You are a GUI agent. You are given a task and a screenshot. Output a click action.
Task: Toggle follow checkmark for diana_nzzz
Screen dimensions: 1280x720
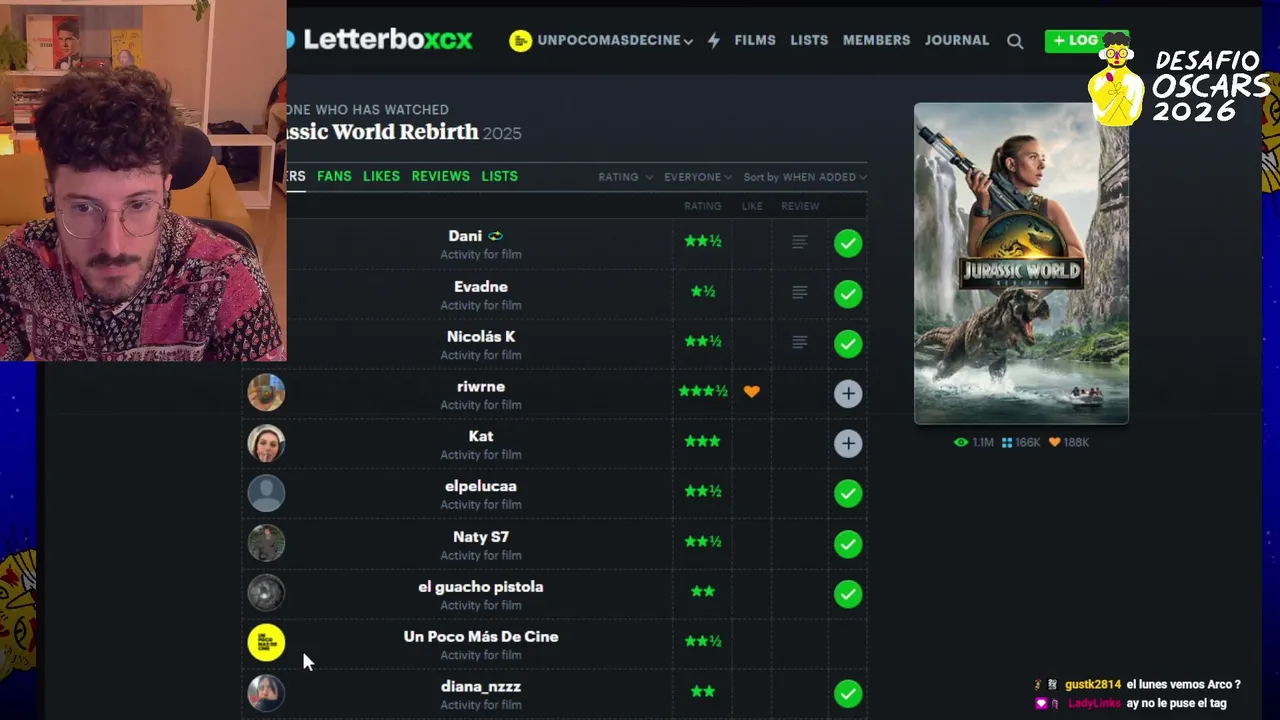click(848, 693)
